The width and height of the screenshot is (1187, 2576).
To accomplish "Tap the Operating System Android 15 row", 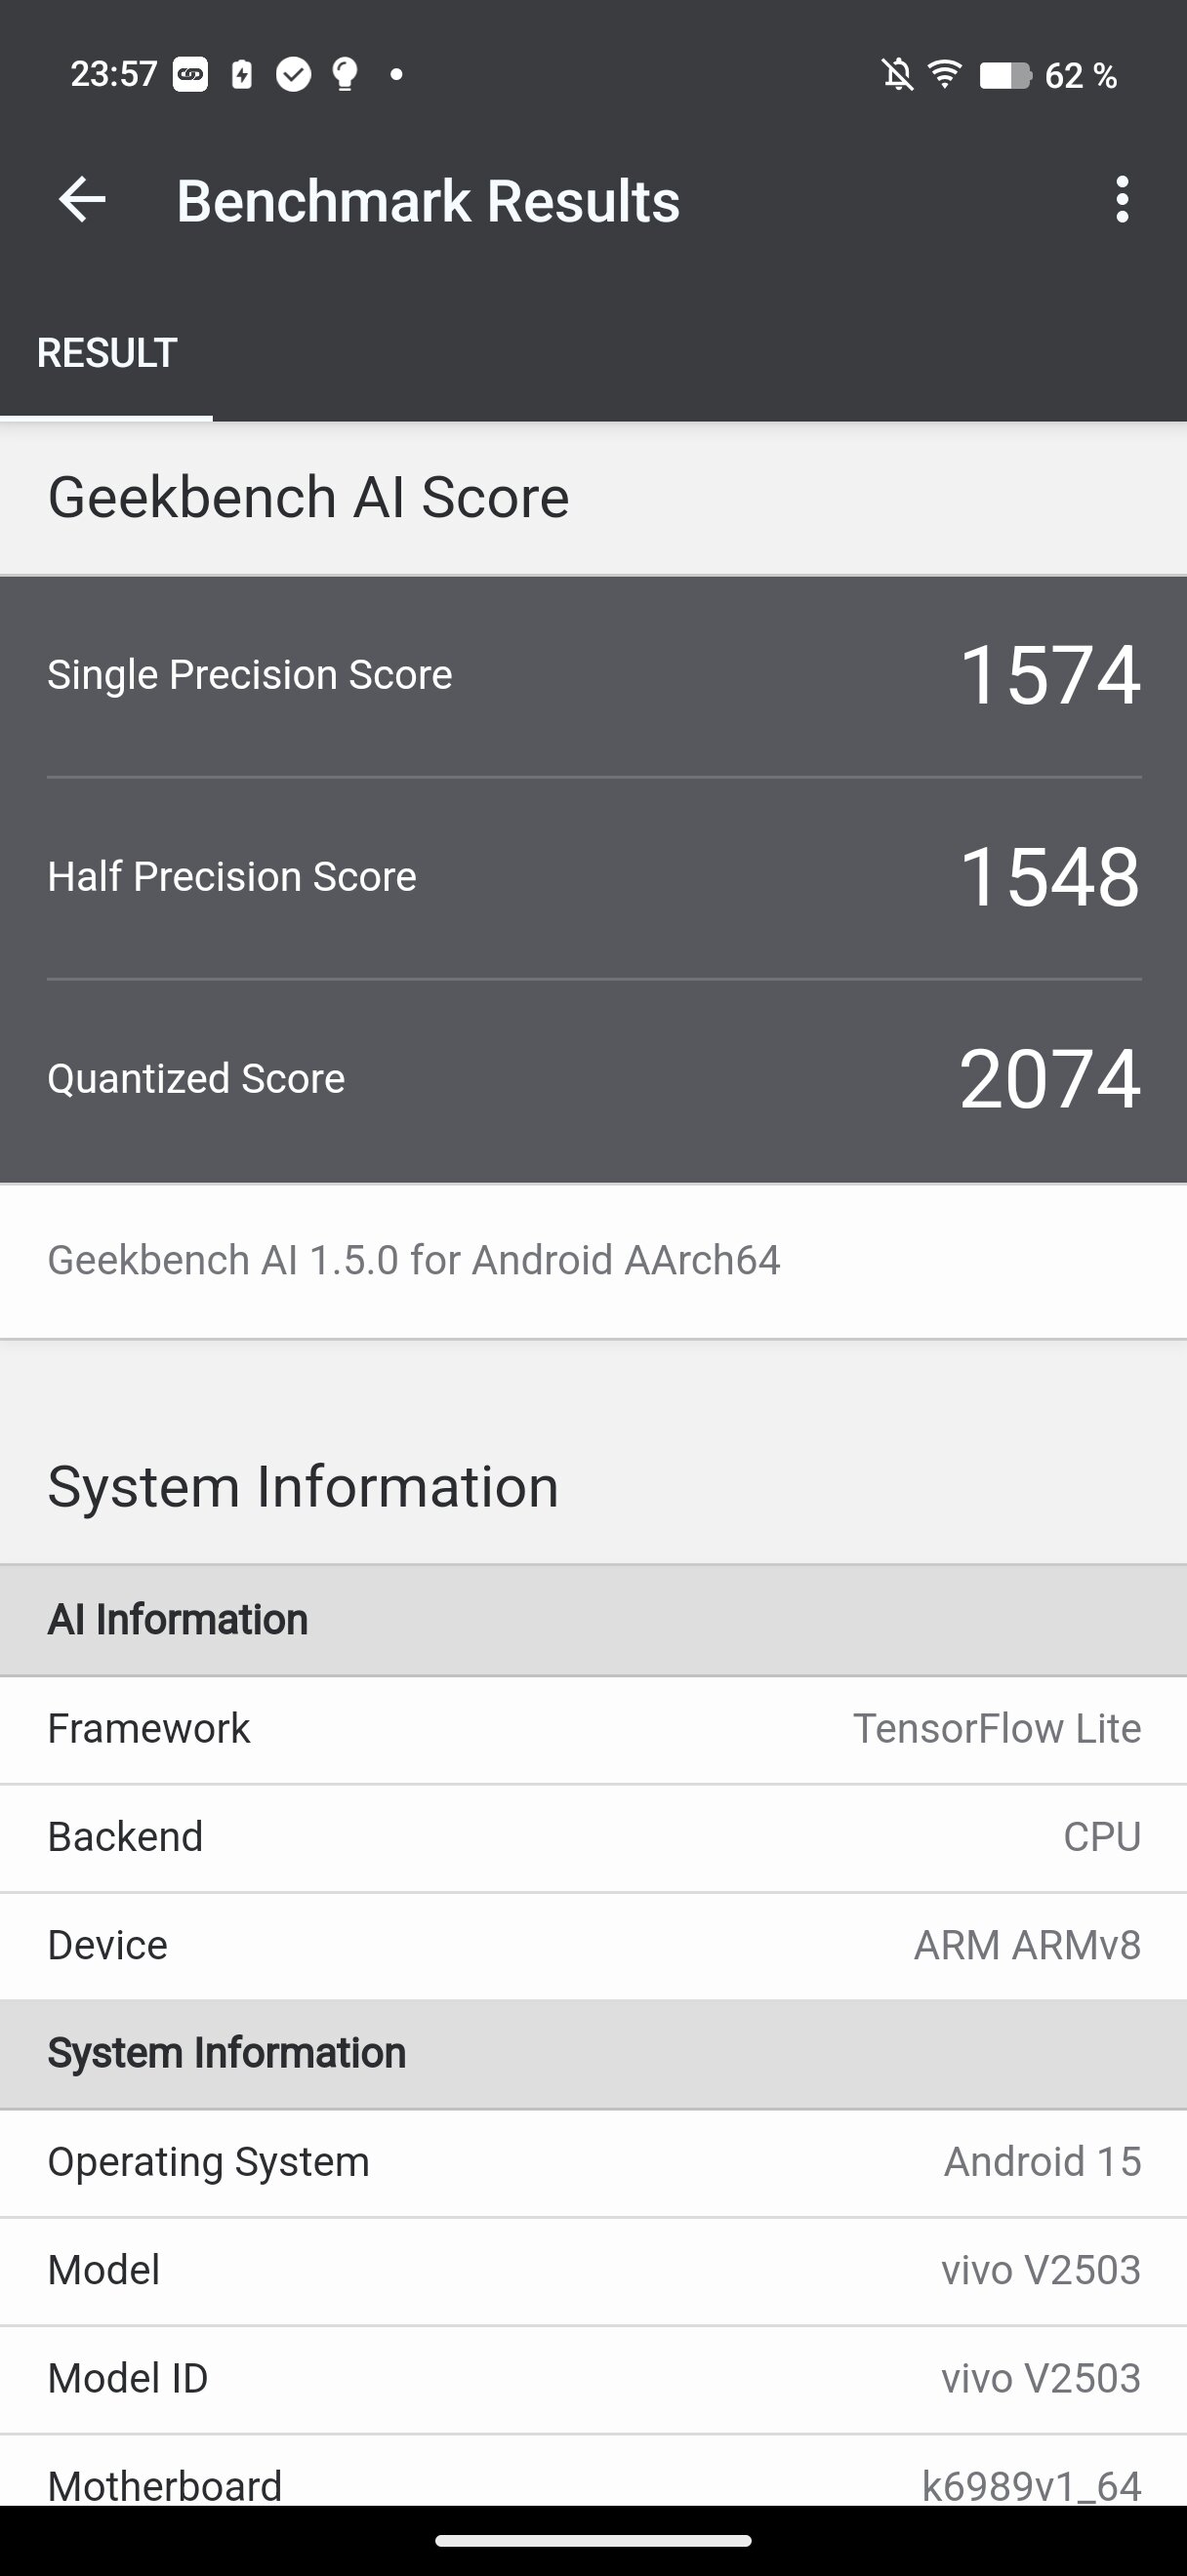I will [x=593, y=2162].
